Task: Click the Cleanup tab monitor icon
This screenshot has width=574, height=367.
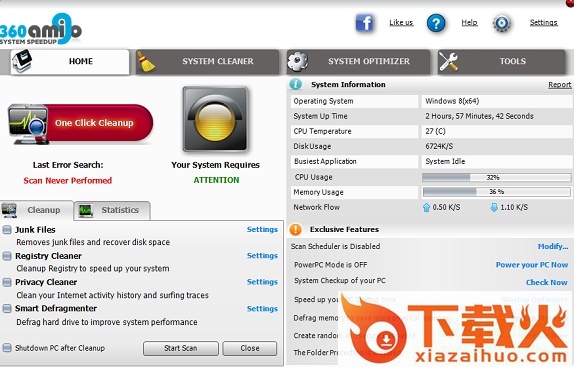Action: point(9,210)
